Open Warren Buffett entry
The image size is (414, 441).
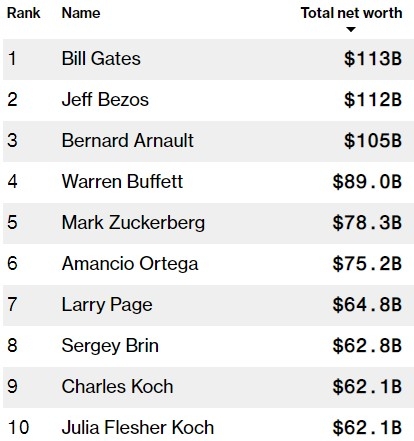click(x=122, y=181)
